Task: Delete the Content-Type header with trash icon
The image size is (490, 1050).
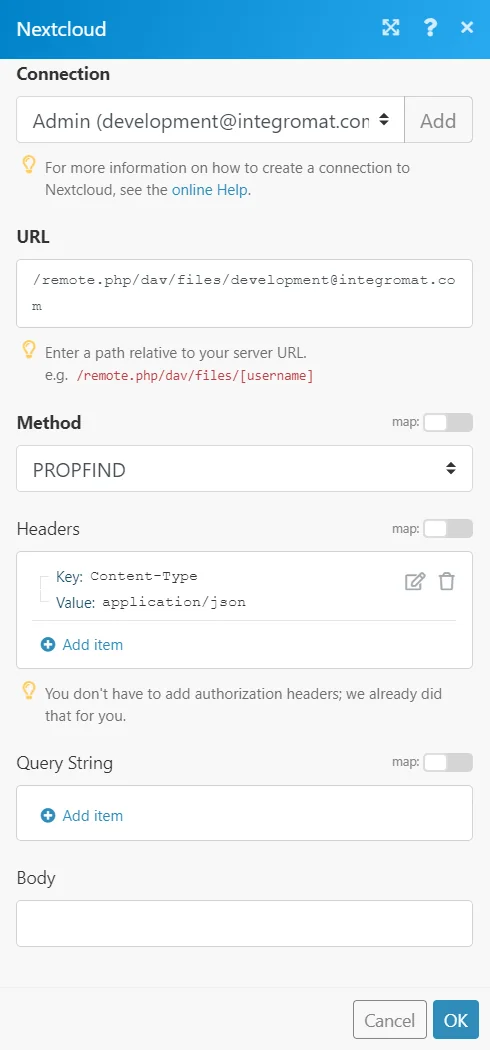Action: [447, 581]
